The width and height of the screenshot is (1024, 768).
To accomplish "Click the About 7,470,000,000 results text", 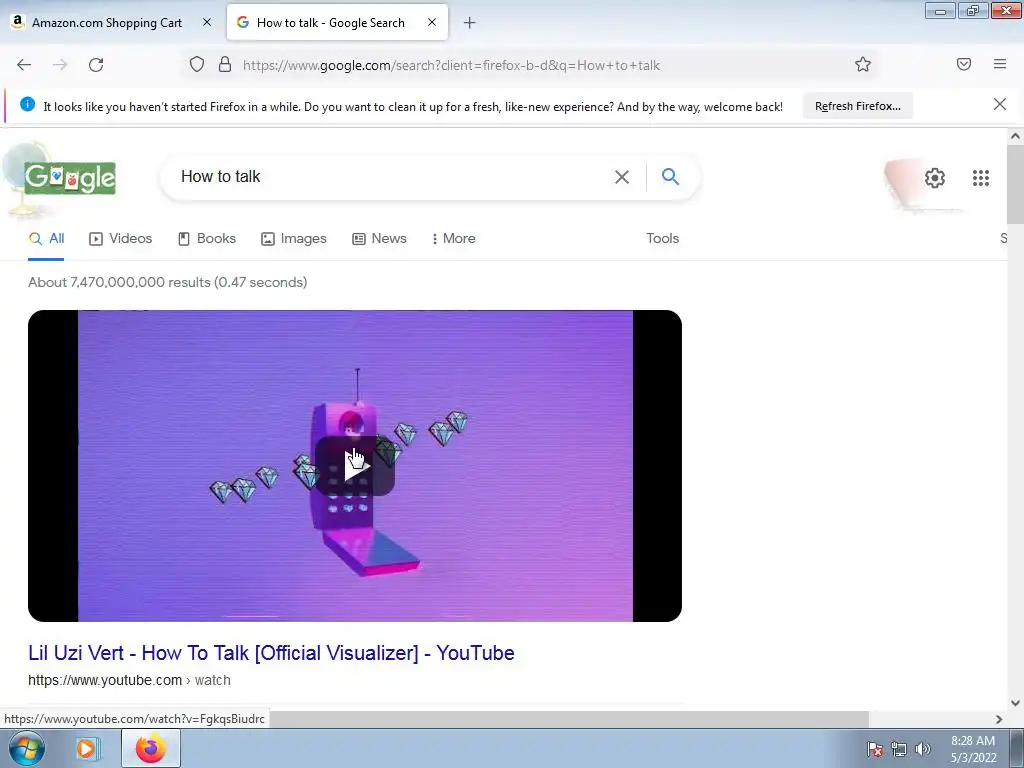I will pyautogui.click(x=167, y=282).
